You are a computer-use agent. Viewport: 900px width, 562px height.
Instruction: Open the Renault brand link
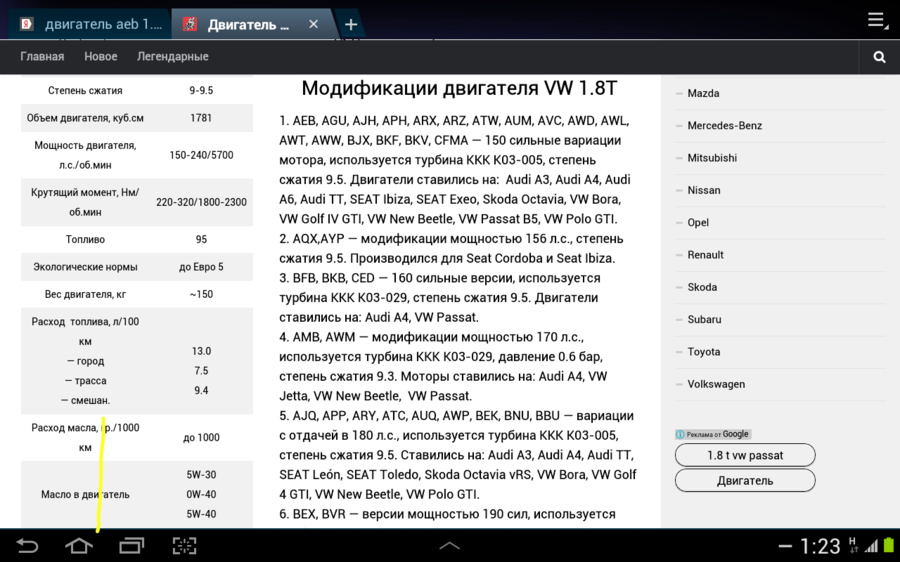tap(705, 254)
